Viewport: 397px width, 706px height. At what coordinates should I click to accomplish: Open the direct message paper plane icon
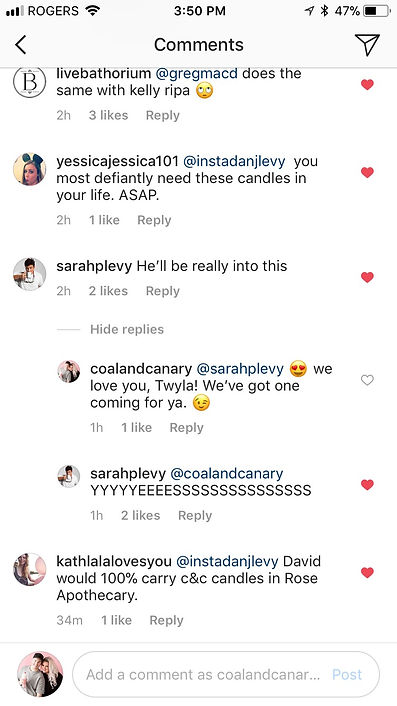[x=367, y=45]
